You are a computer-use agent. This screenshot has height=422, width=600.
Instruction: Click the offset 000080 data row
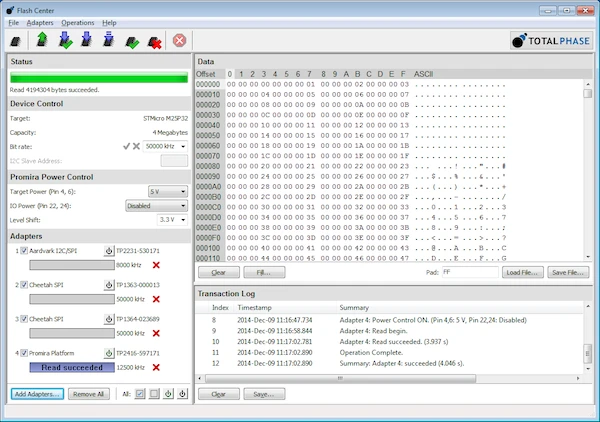click(x=351, y=166)
